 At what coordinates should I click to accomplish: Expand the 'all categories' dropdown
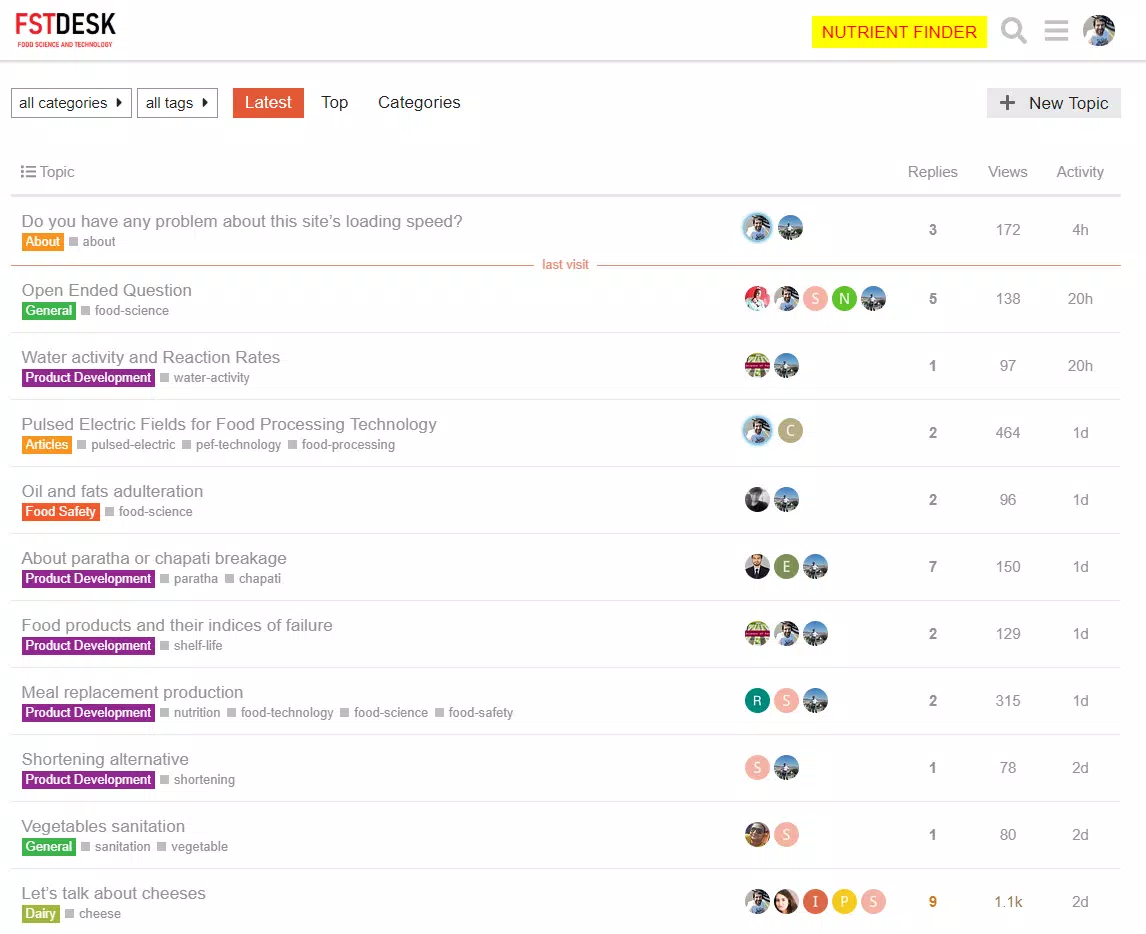71,103
